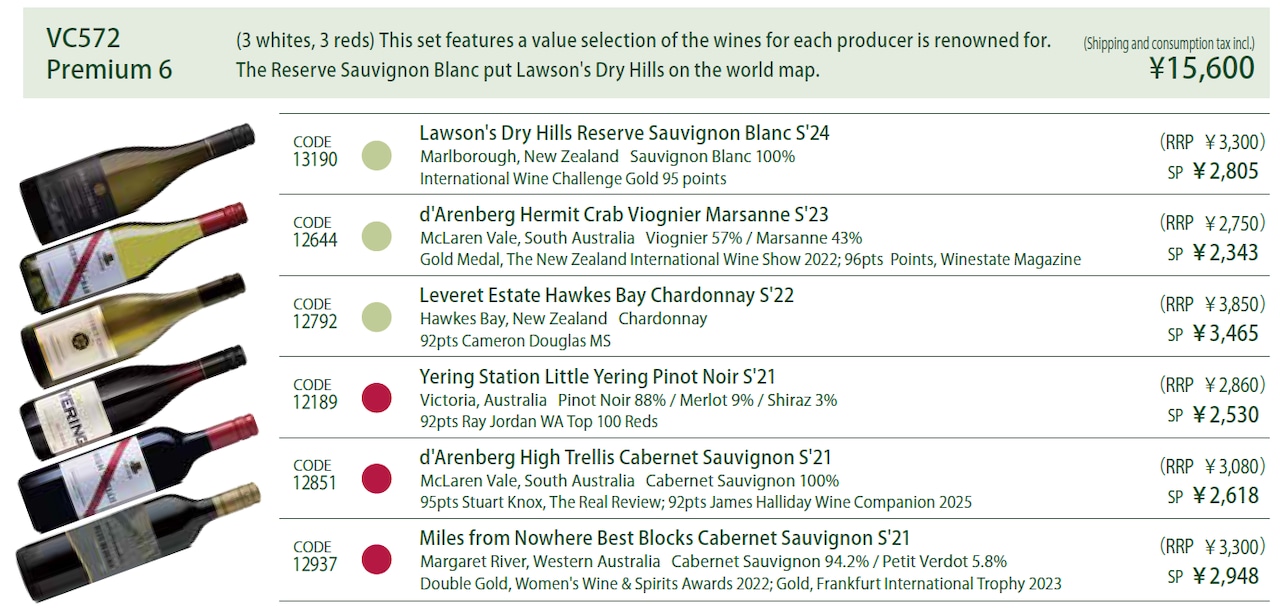Open Miles from Nowhere Best Blocks title
Screen dimensions: 1280x608
[x=665, y=539]
